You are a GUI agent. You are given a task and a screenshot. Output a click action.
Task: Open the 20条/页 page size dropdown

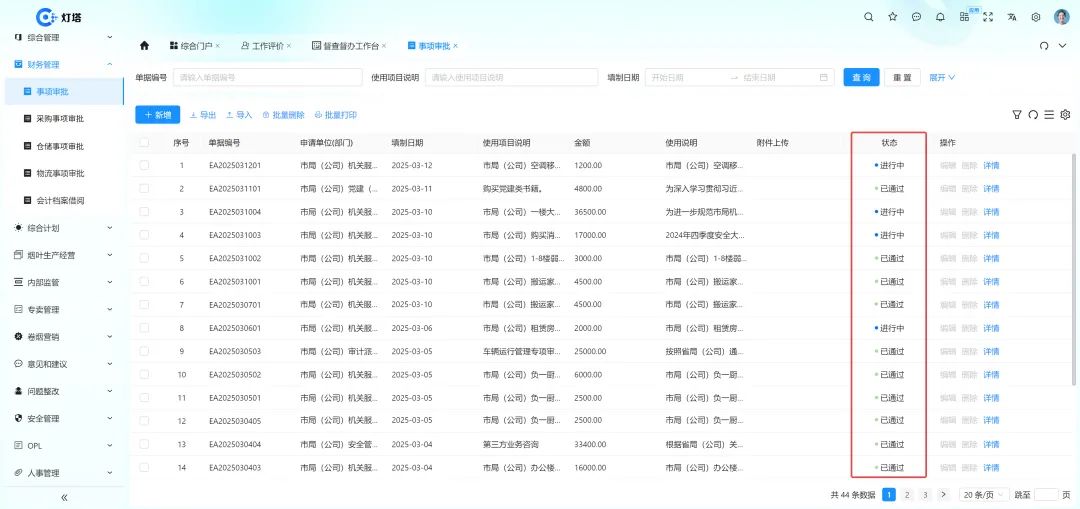[982, 495]
